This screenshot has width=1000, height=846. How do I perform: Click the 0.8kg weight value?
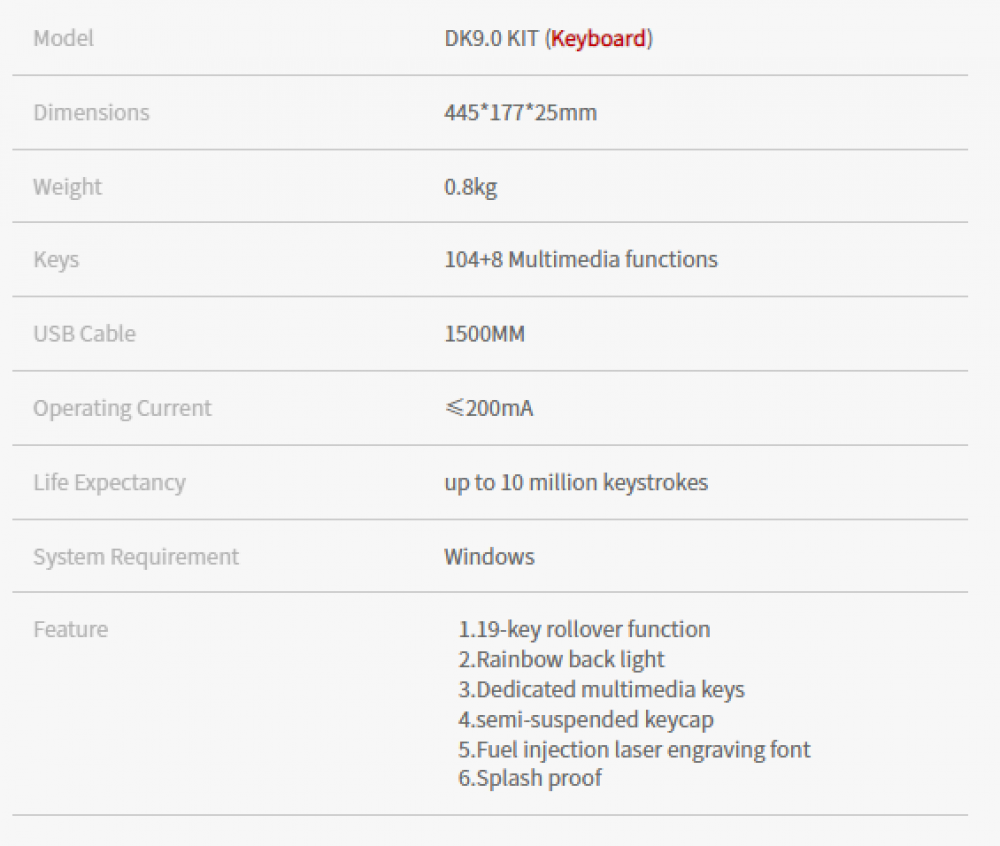[470, 187]
